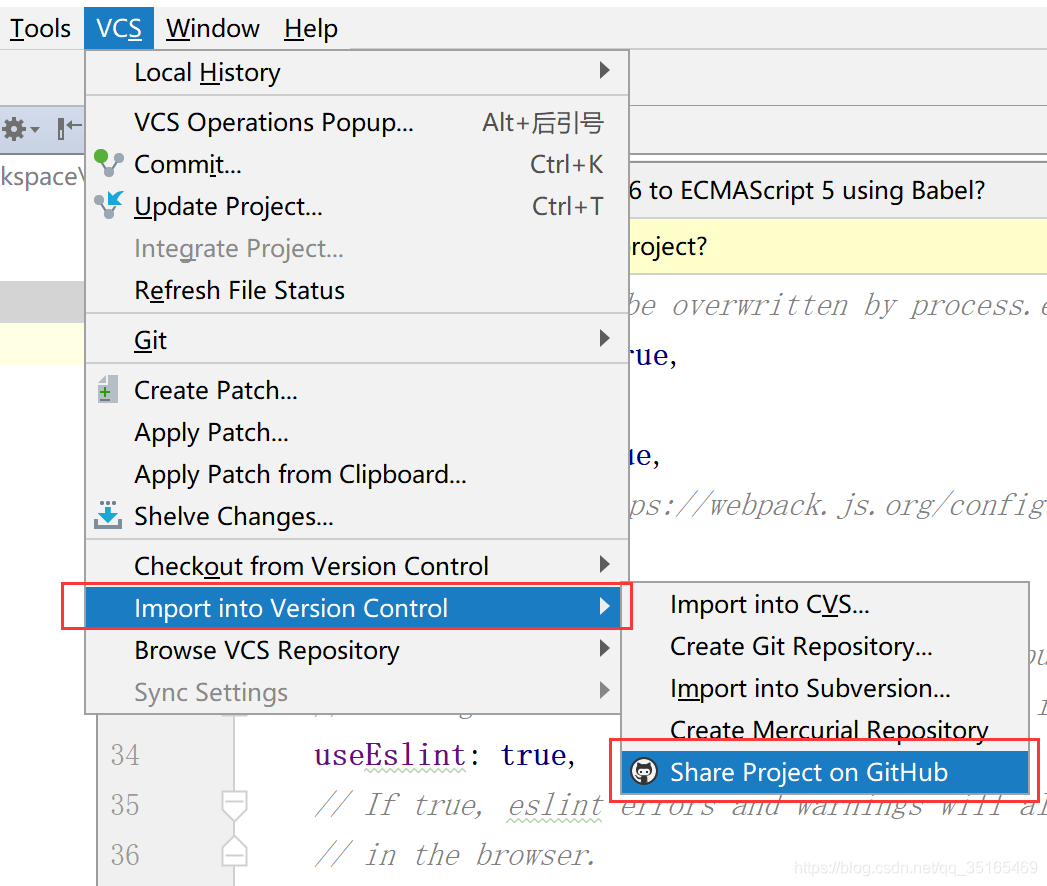Choose Import into CVS...
Image resolution: width=1047 pixels, height=886 pixels.
click(x=825, y=605)
